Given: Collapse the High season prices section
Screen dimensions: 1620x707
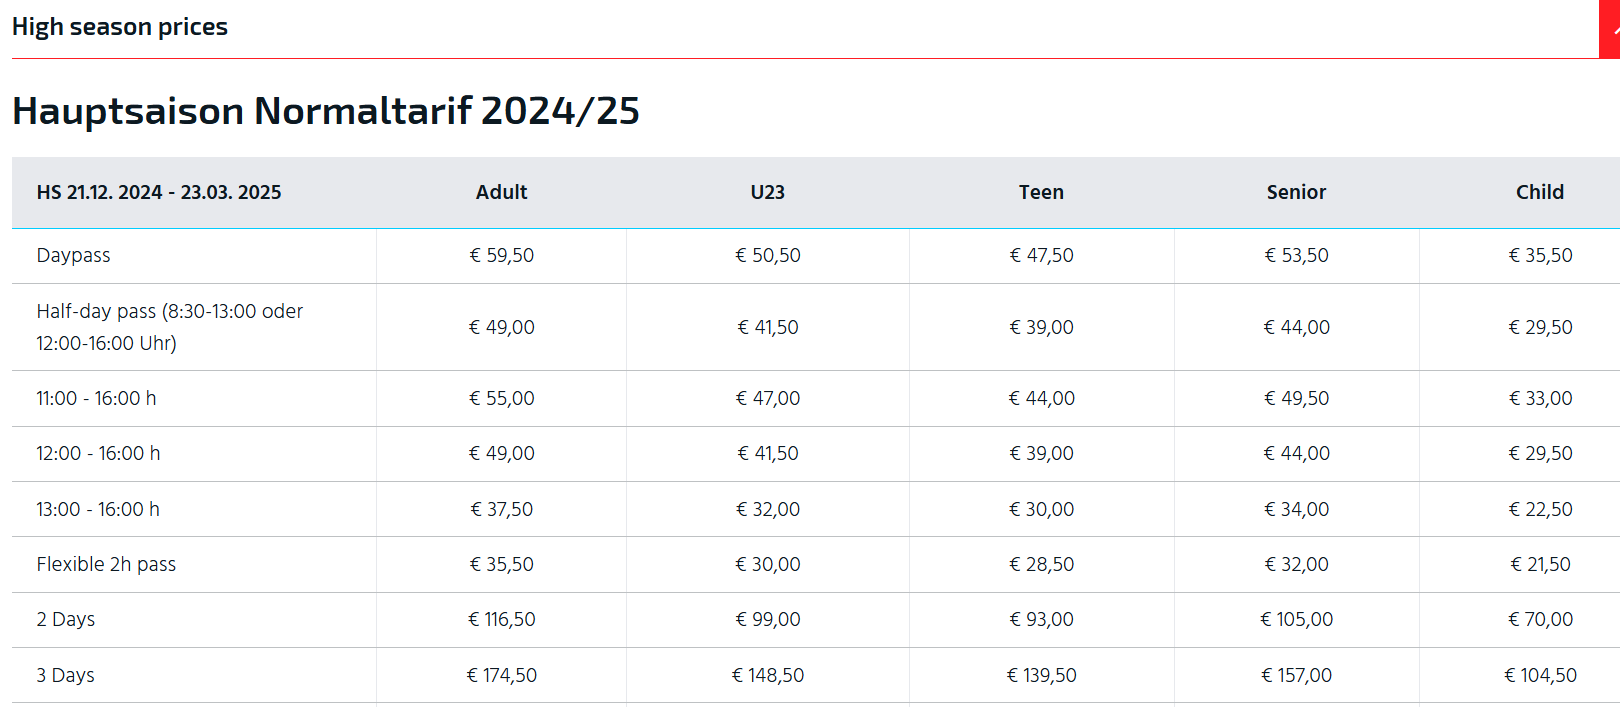Looking at the screenshot, I should click(119, 27).
